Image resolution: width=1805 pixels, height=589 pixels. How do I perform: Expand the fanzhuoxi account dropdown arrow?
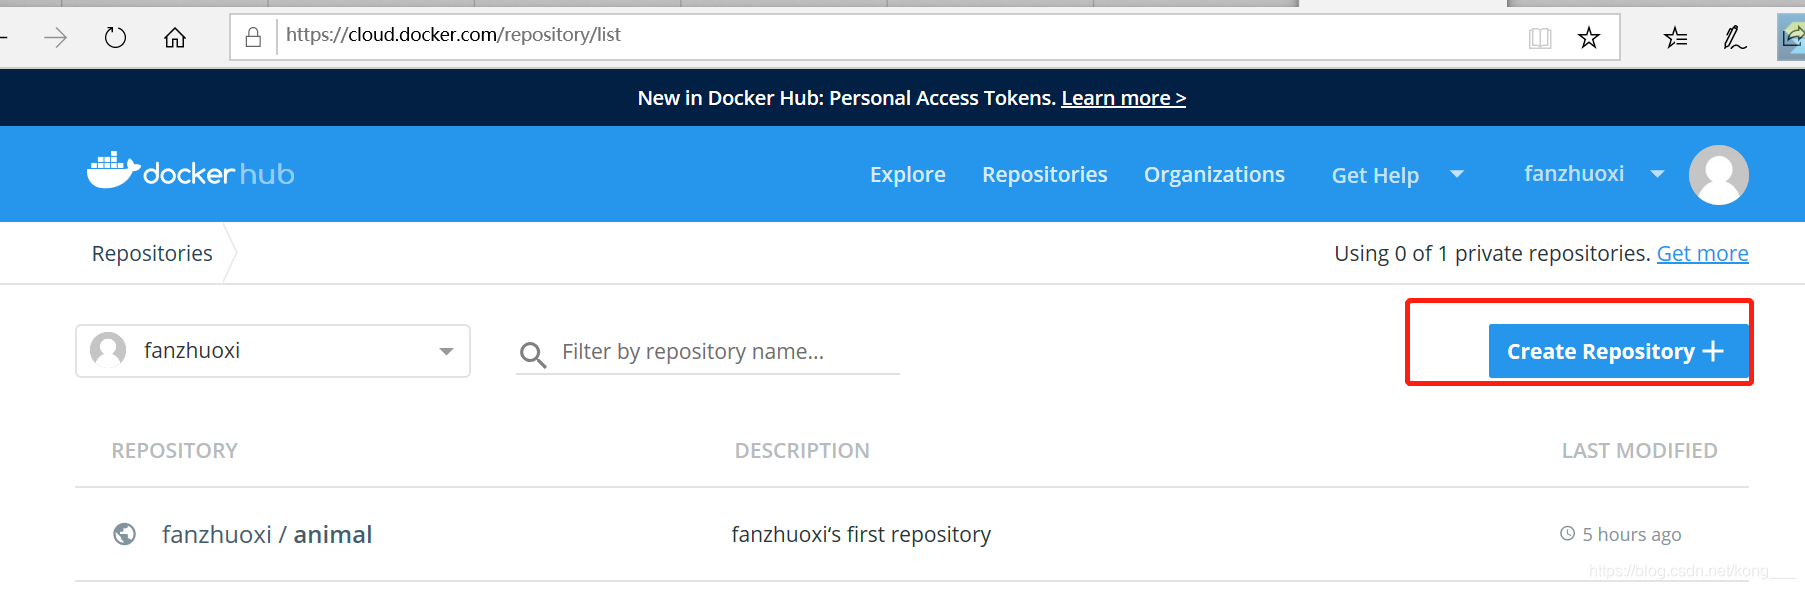coord(1657,174)
